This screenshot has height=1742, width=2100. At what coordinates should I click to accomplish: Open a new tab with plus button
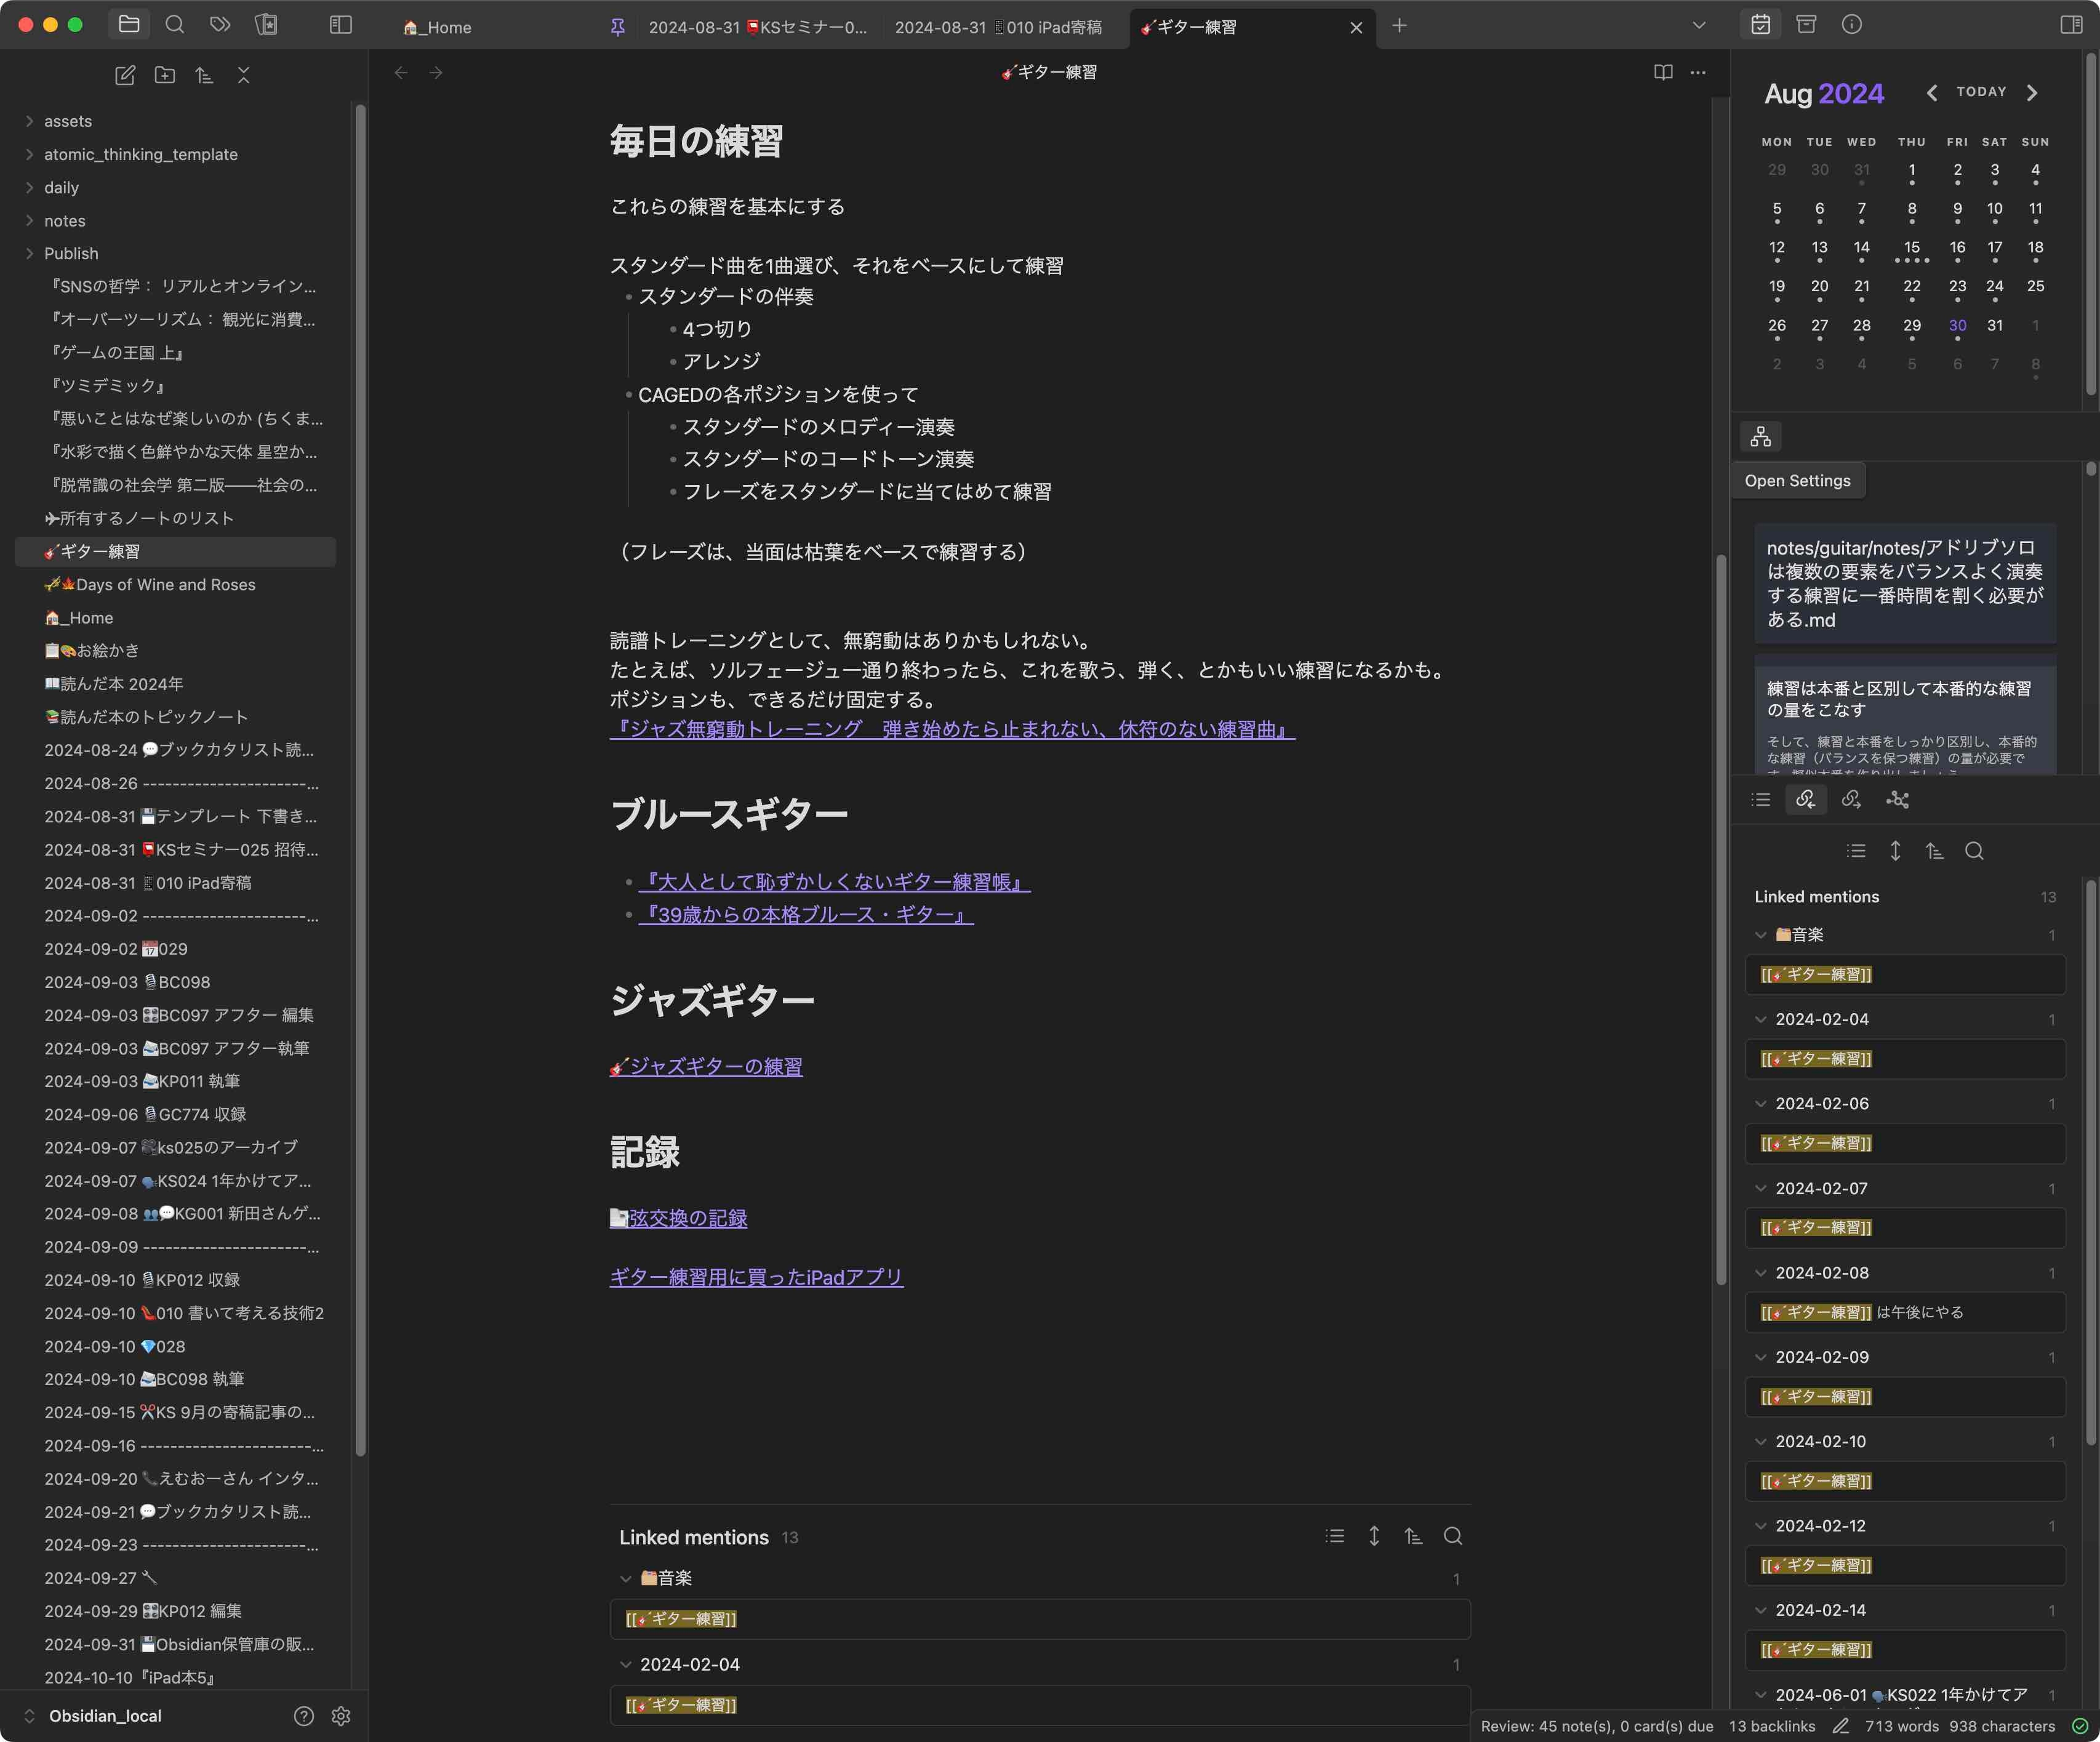point(1399,26)
